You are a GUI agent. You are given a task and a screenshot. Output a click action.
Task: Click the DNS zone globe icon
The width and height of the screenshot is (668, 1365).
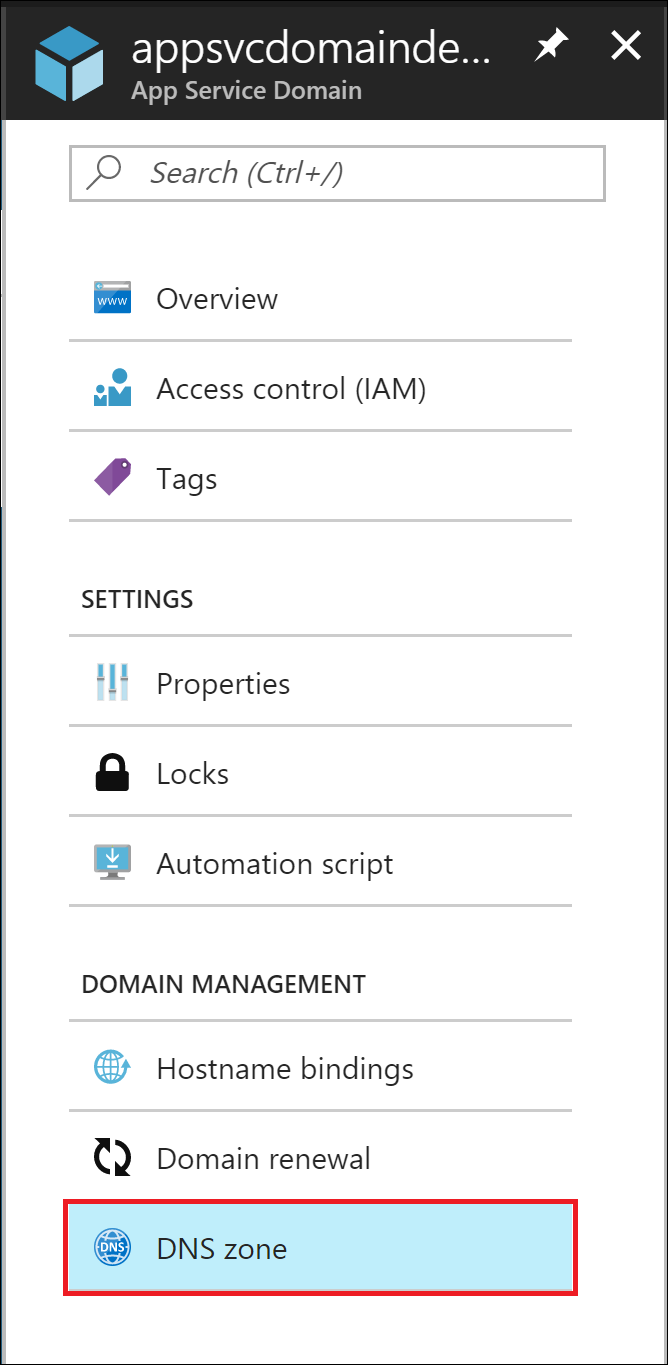112,1248
